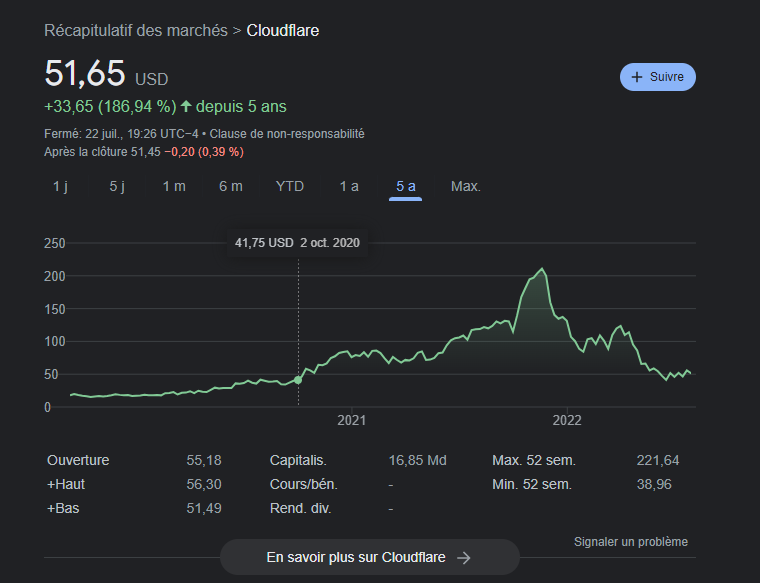This screenshot has height=583, width=760.
Task: Click the Fermé: 22 juil. timestamp text
Action: pos(121,134)
